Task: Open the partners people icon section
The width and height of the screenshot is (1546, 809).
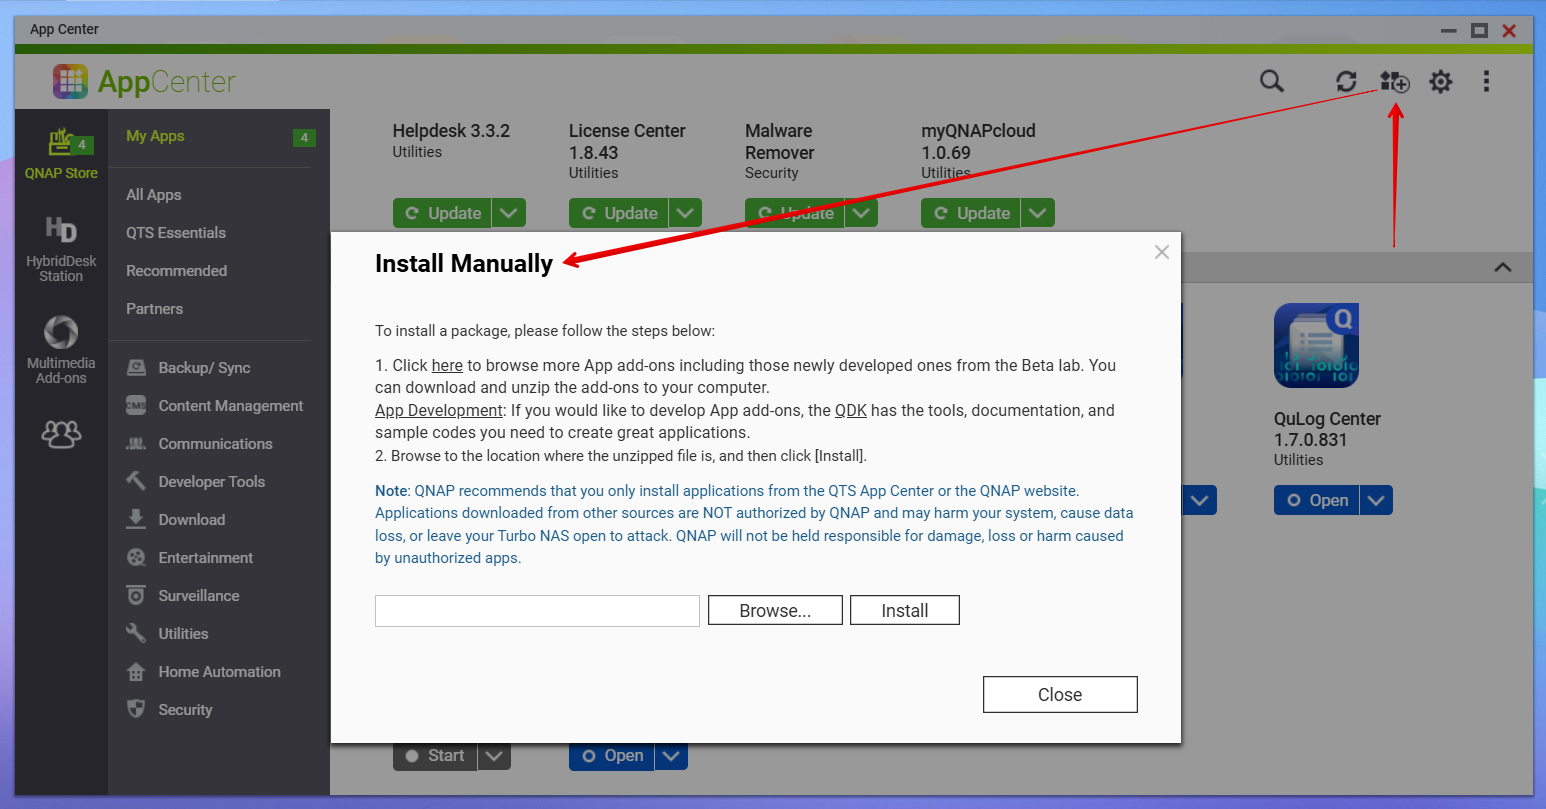Action: click(x=61, y=433)
